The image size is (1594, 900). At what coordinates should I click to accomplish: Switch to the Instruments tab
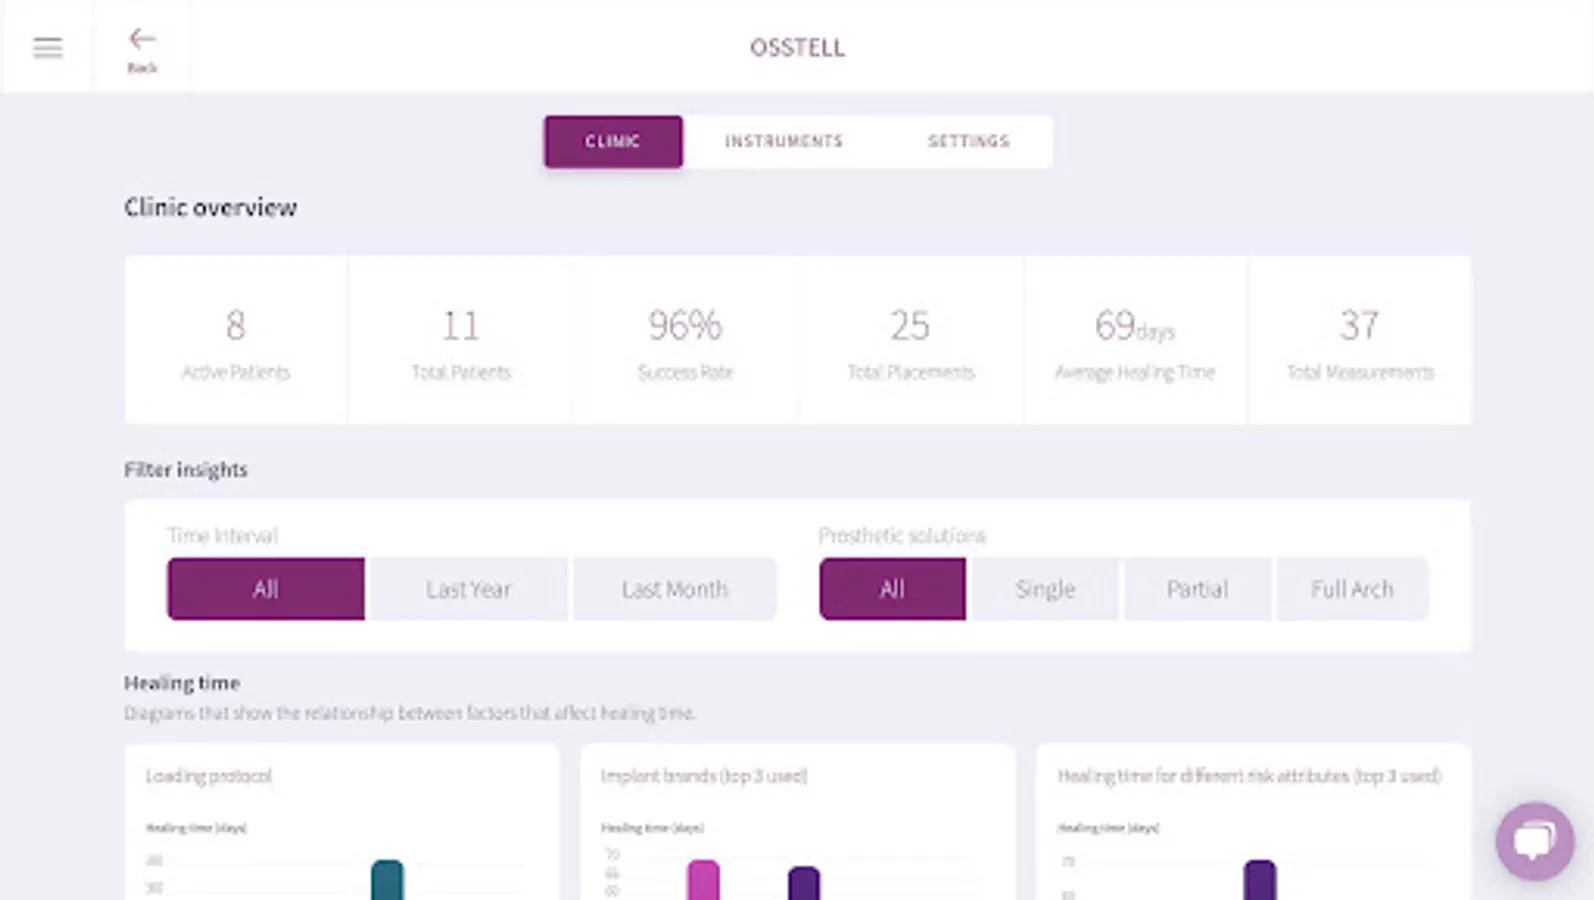click(784, 141)
